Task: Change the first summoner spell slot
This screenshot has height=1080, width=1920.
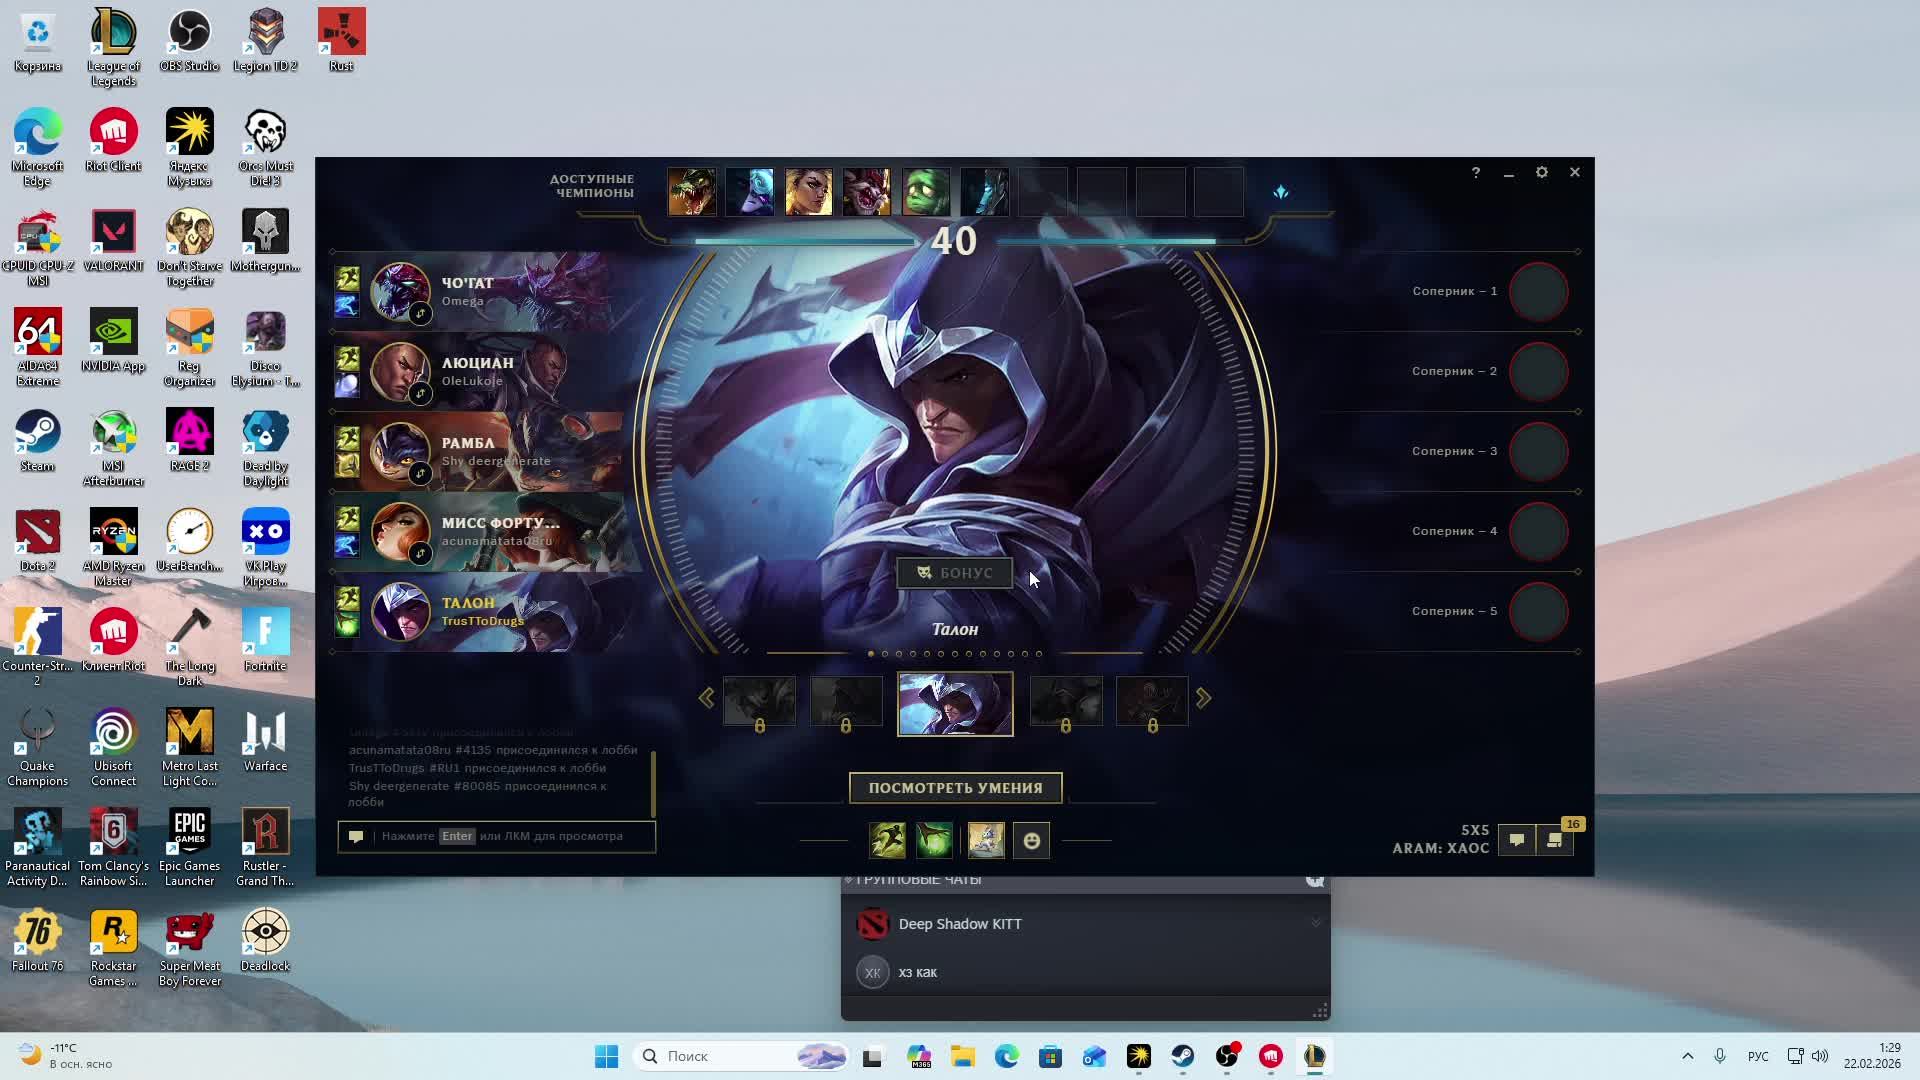Action: coord(887,841)
